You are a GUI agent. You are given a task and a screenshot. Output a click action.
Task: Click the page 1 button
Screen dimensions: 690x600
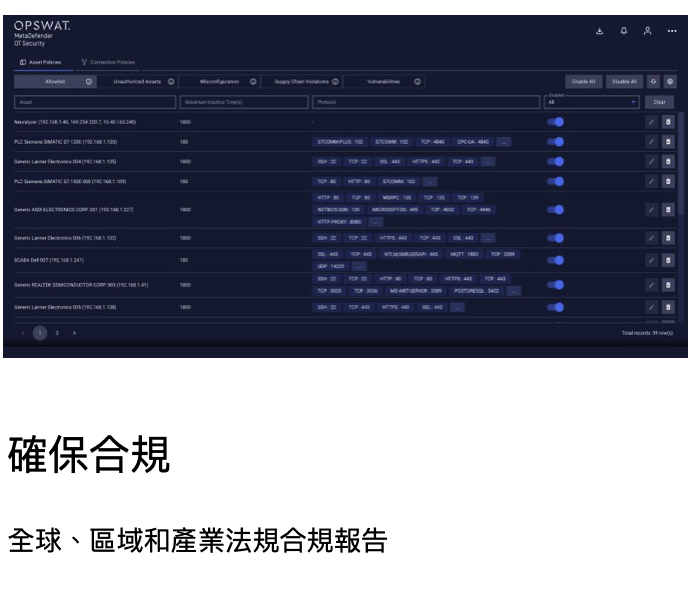tap(40, 333)
